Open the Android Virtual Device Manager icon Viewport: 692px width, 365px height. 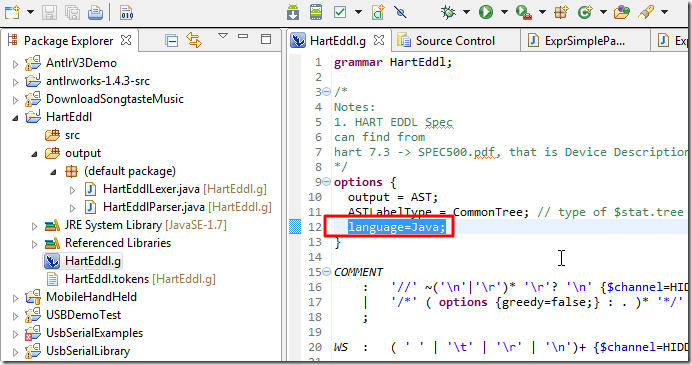[x=316, y=12]
